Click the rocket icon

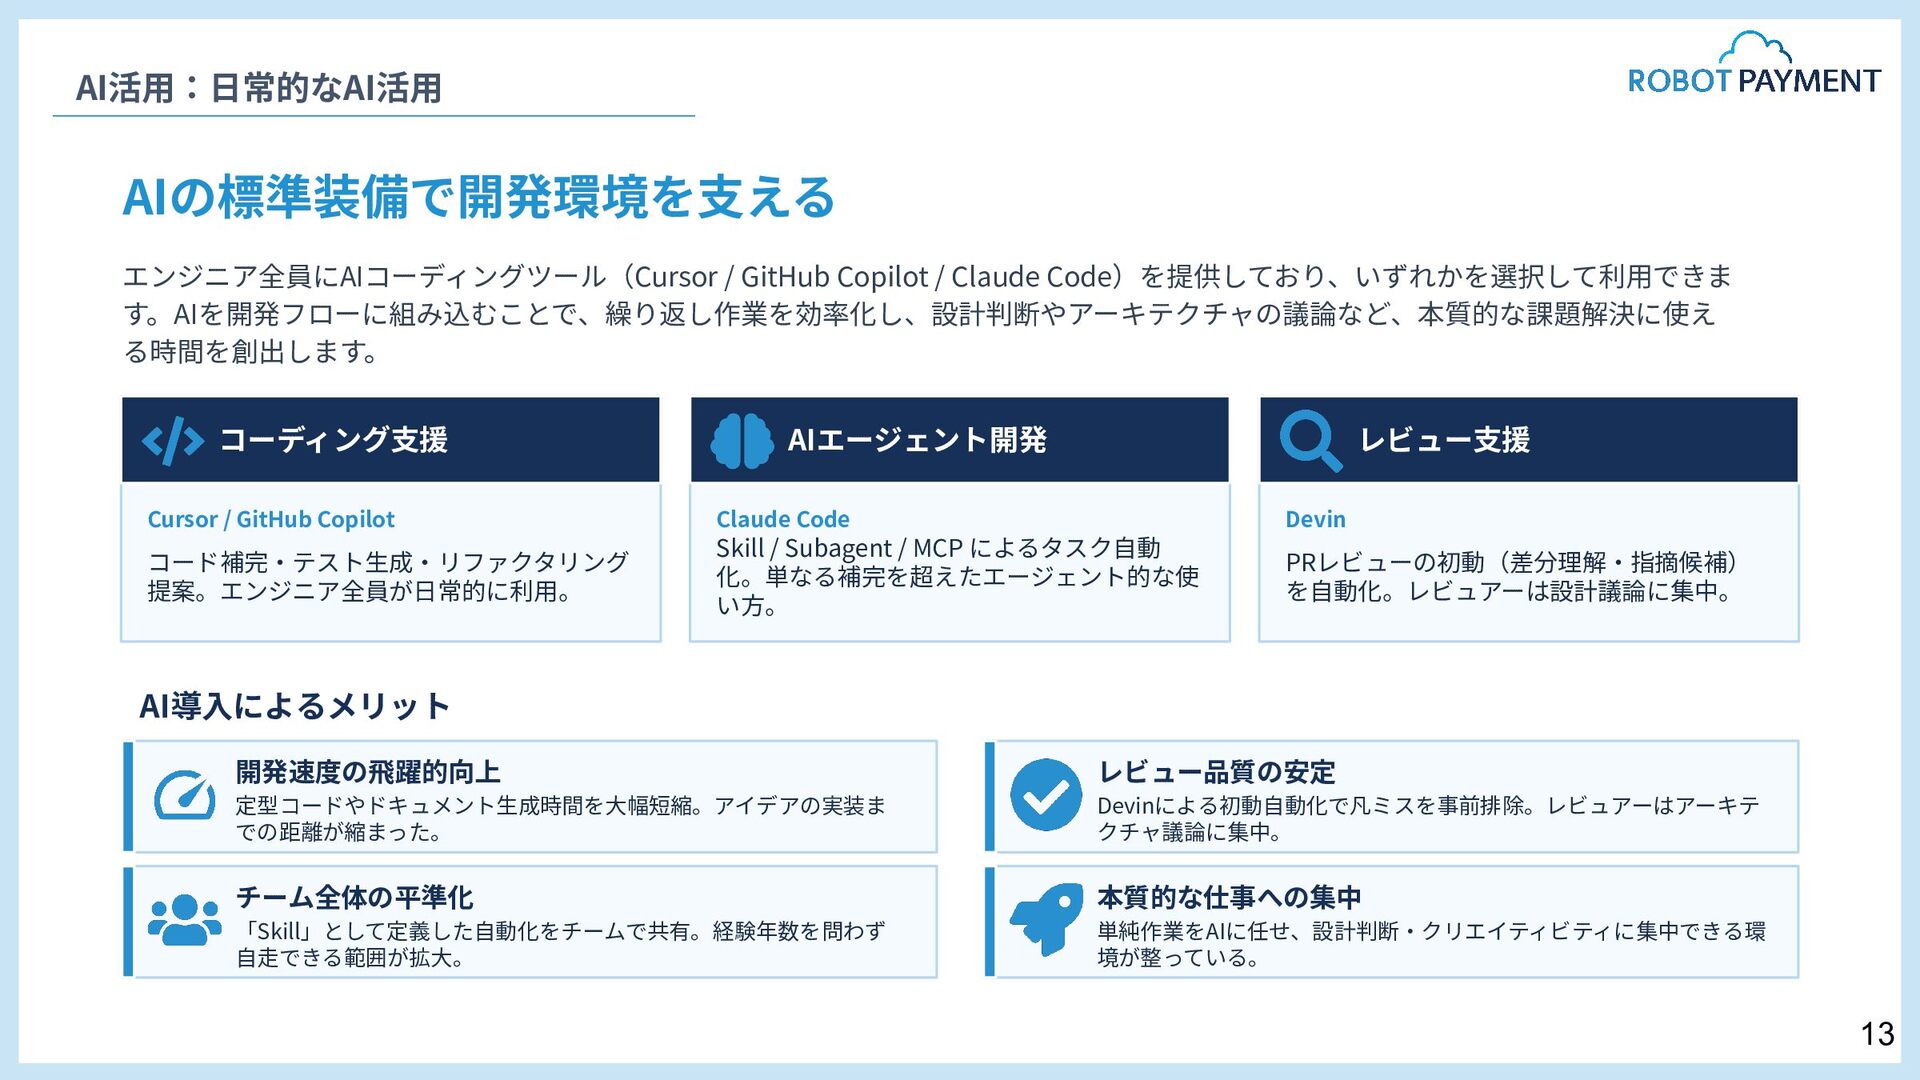click(x=1046, y=919)
